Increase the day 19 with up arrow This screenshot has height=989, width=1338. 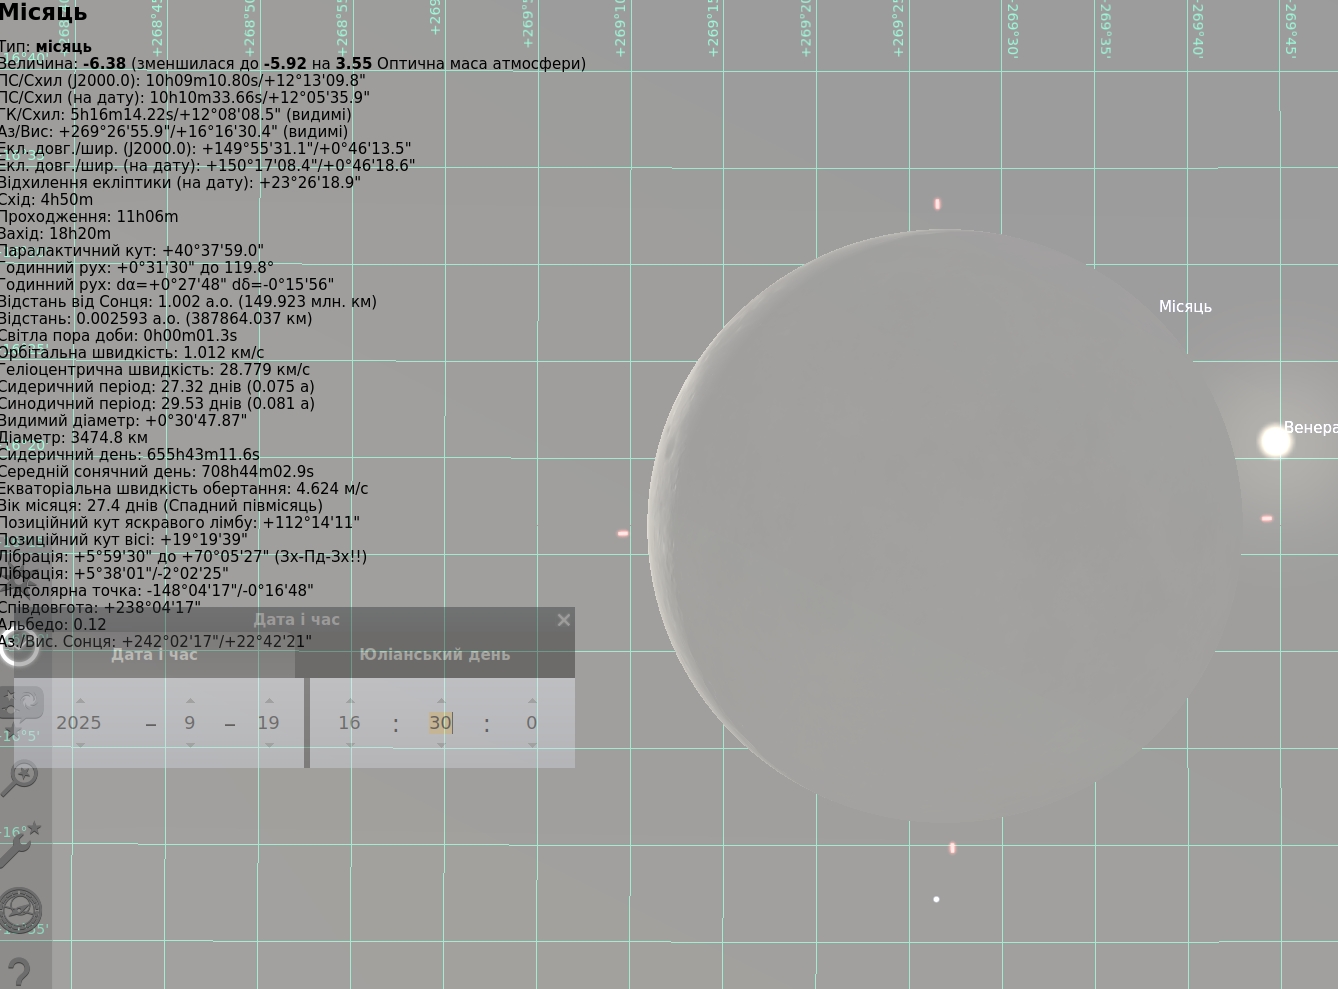269,701
